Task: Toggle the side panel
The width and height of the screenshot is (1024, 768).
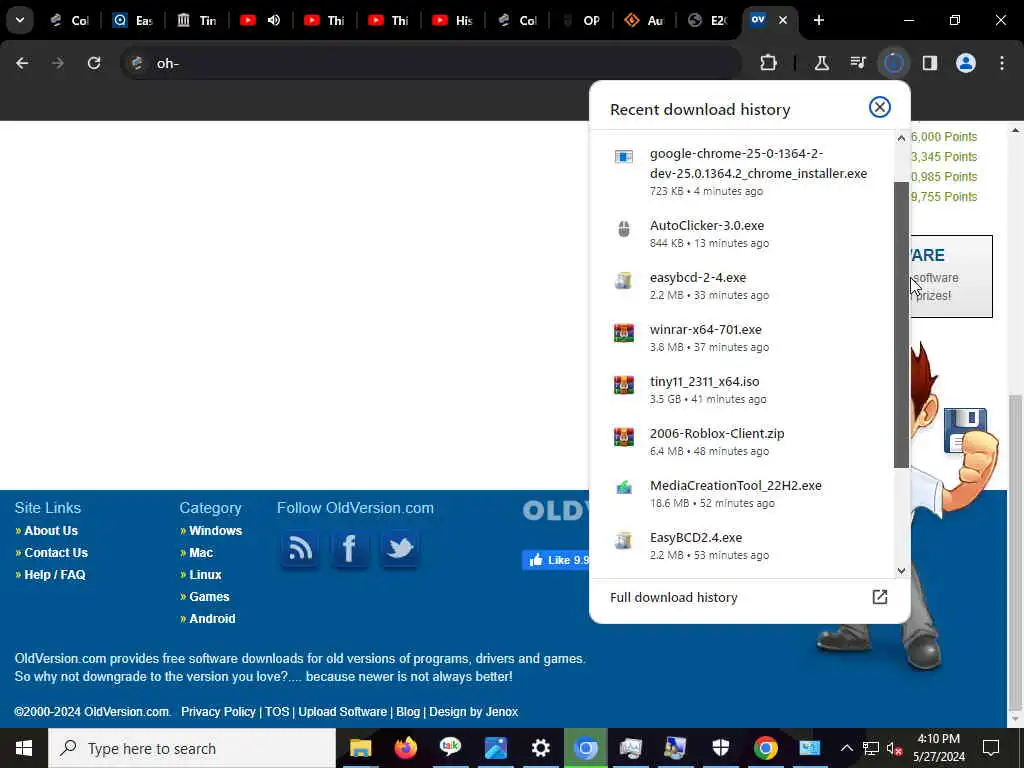Action: pyautogui.click(x=929, y=63)
